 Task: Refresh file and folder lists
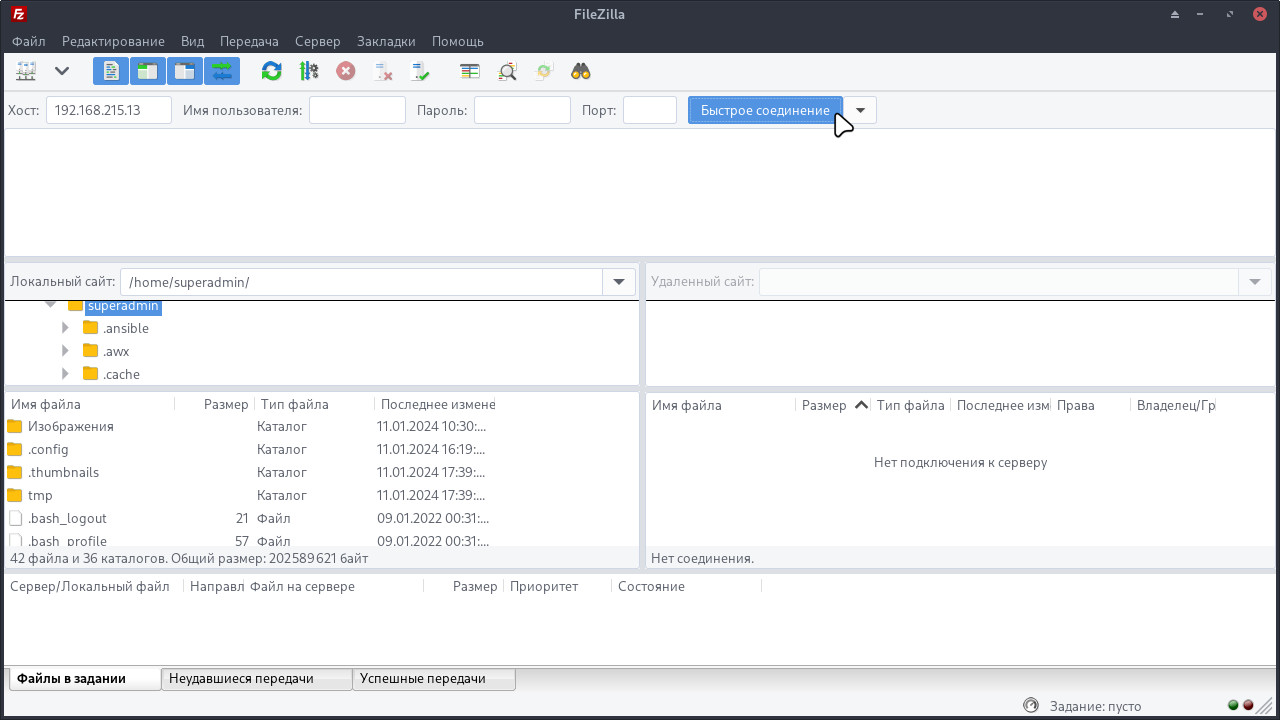pyautogui.click(x=271, y=71)
